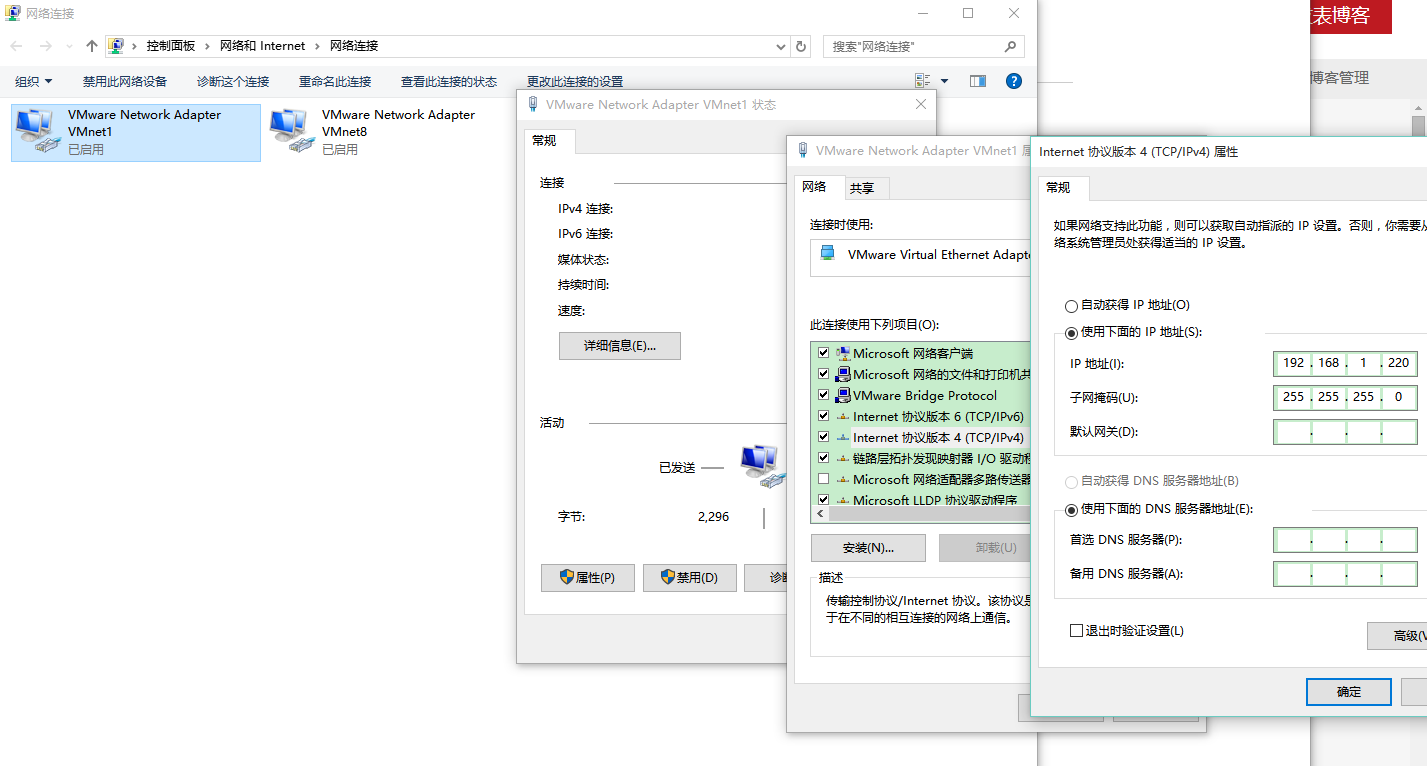Click the forward arrow in Network Connections window
This screenshot has width=1427, height=766.
45,46
